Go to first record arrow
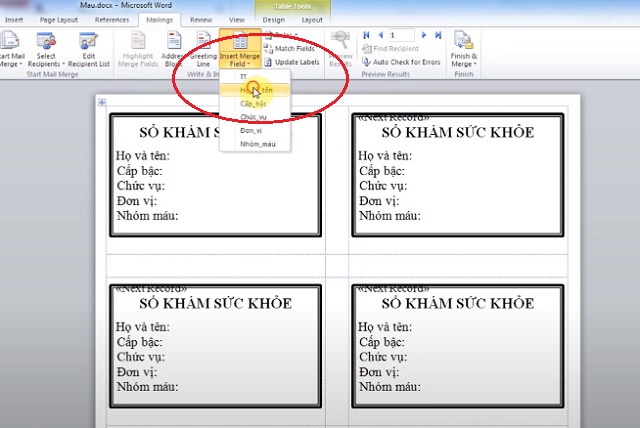 click(x=366, y=35)
